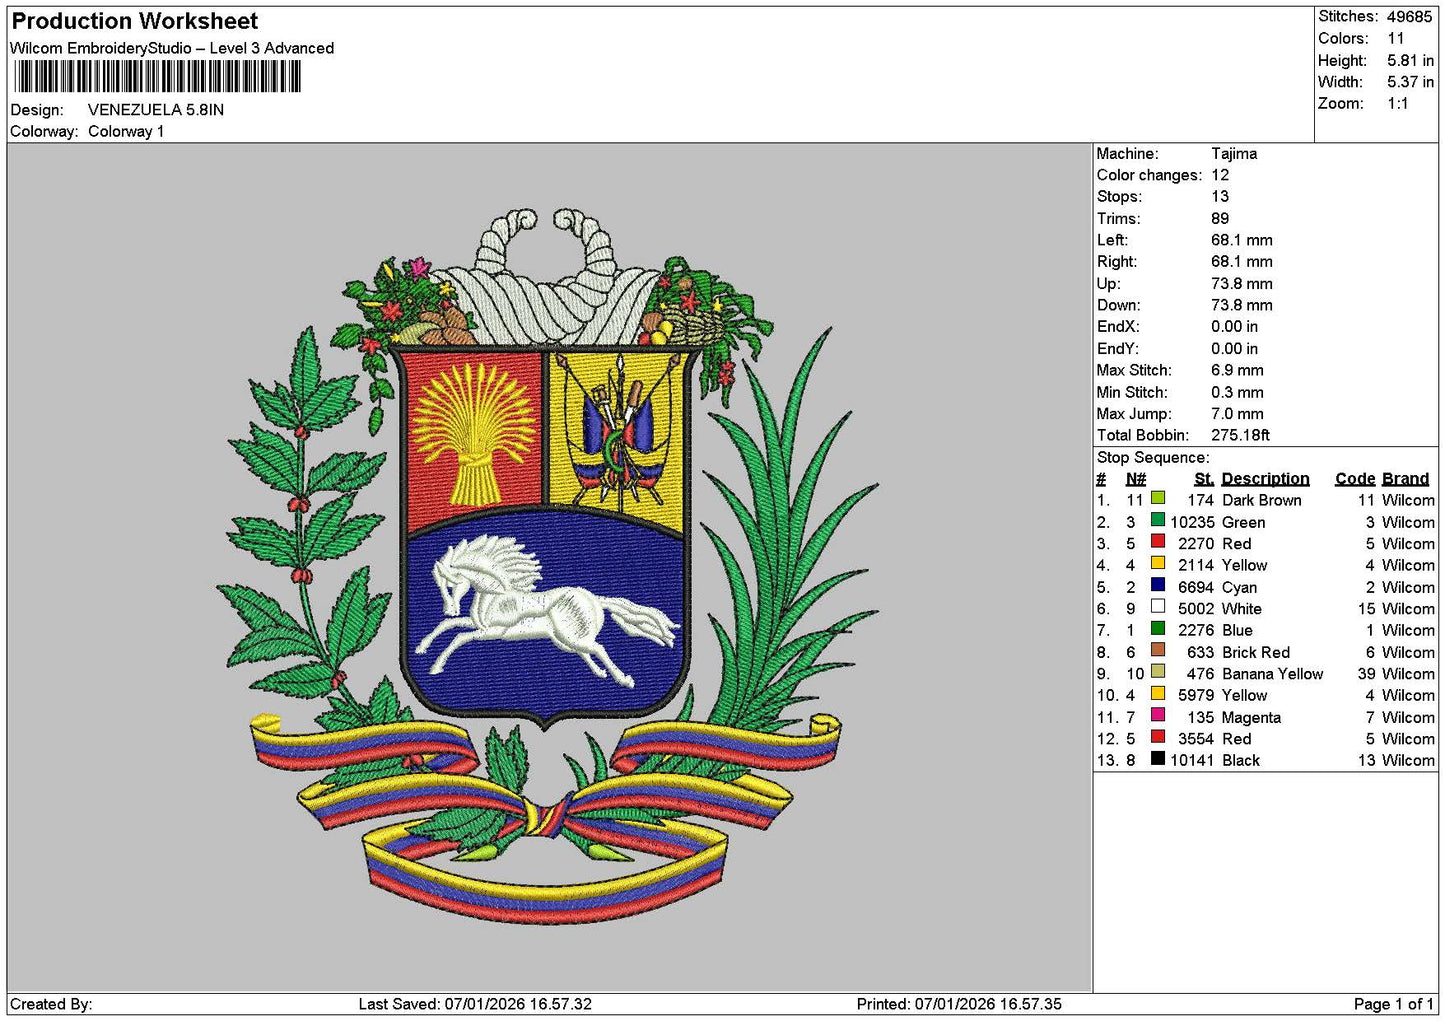Click design name 'VENEZUELA 5.8IN'
The height and width of the screenshot is (1021, 1445).
156,110
